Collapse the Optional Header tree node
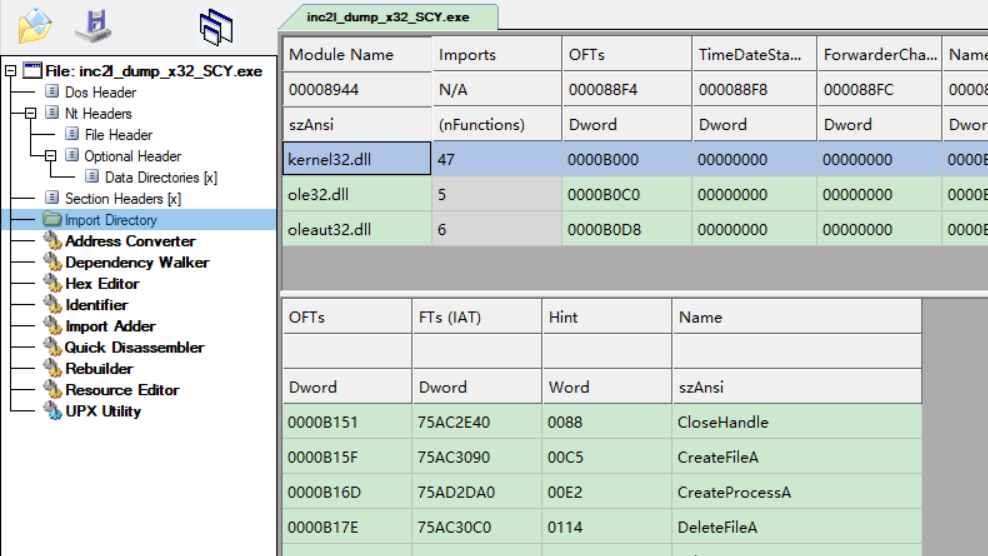 click(50, 156)
